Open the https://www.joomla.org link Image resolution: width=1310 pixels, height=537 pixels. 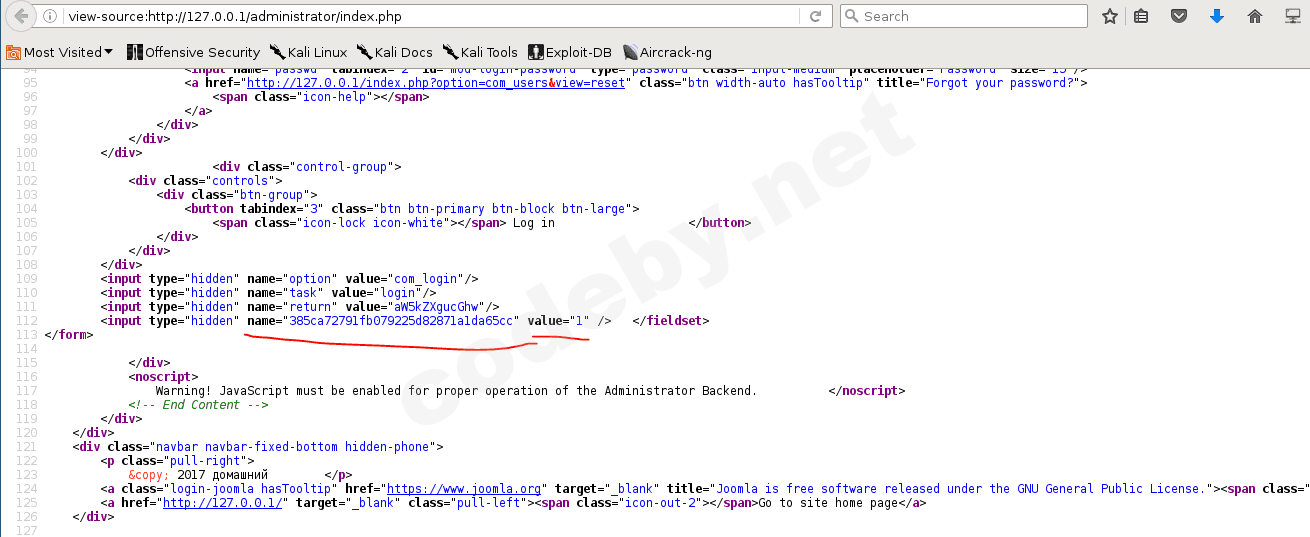pyautogui.click(x=464, y=489)
